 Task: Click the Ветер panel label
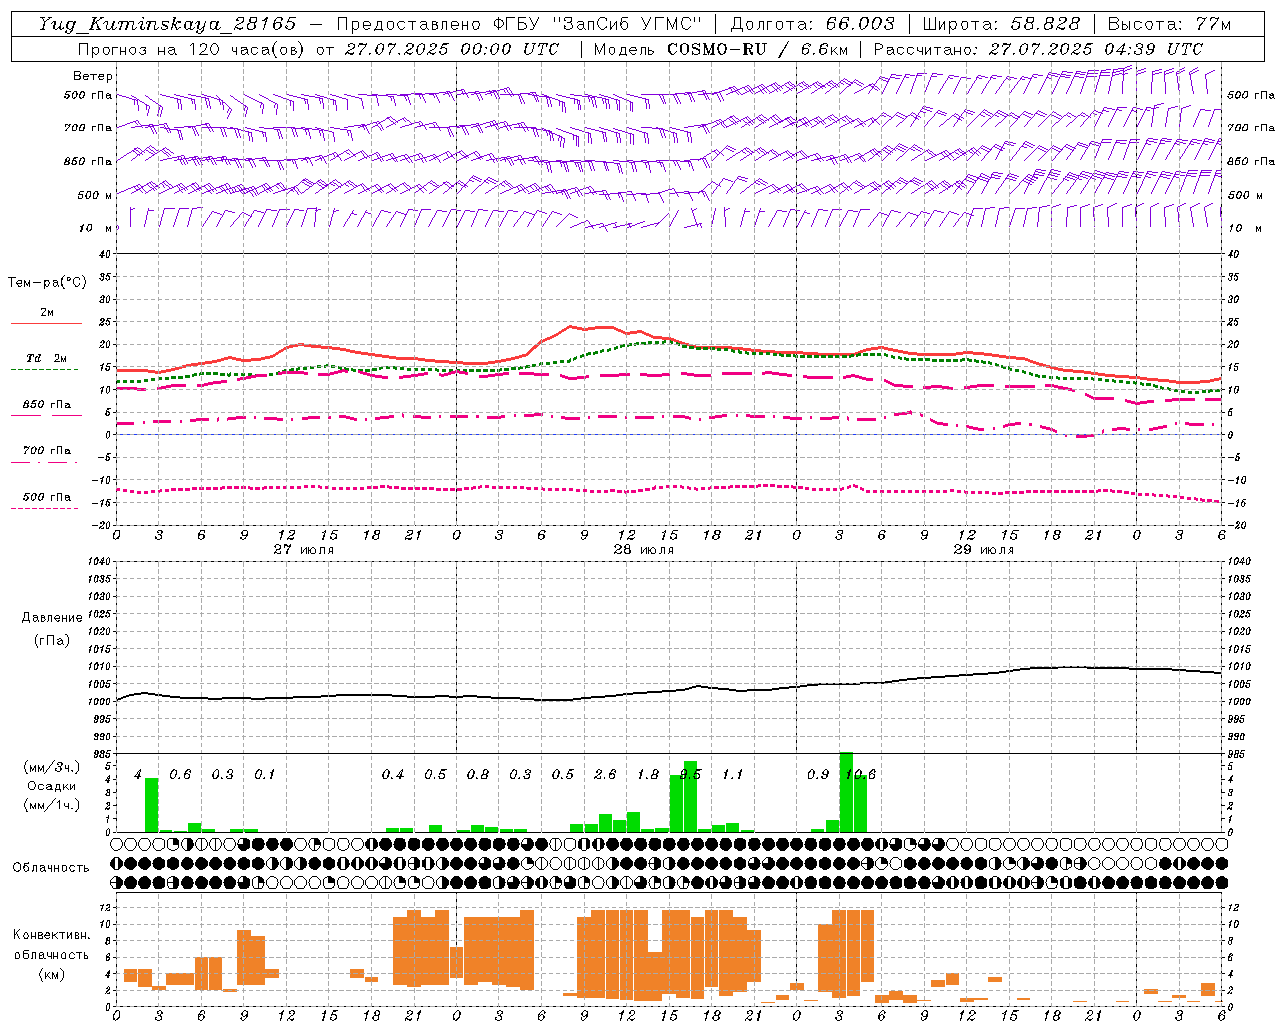pos(93,76)
